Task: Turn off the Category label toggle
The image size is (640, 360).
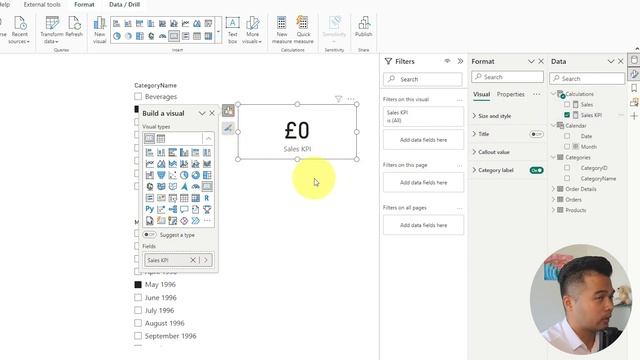Action: [536, 170]
